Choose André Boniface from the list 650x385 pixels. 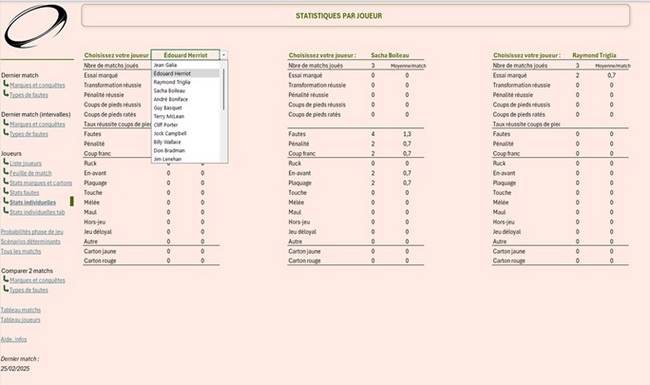click(x=171, y=99)
